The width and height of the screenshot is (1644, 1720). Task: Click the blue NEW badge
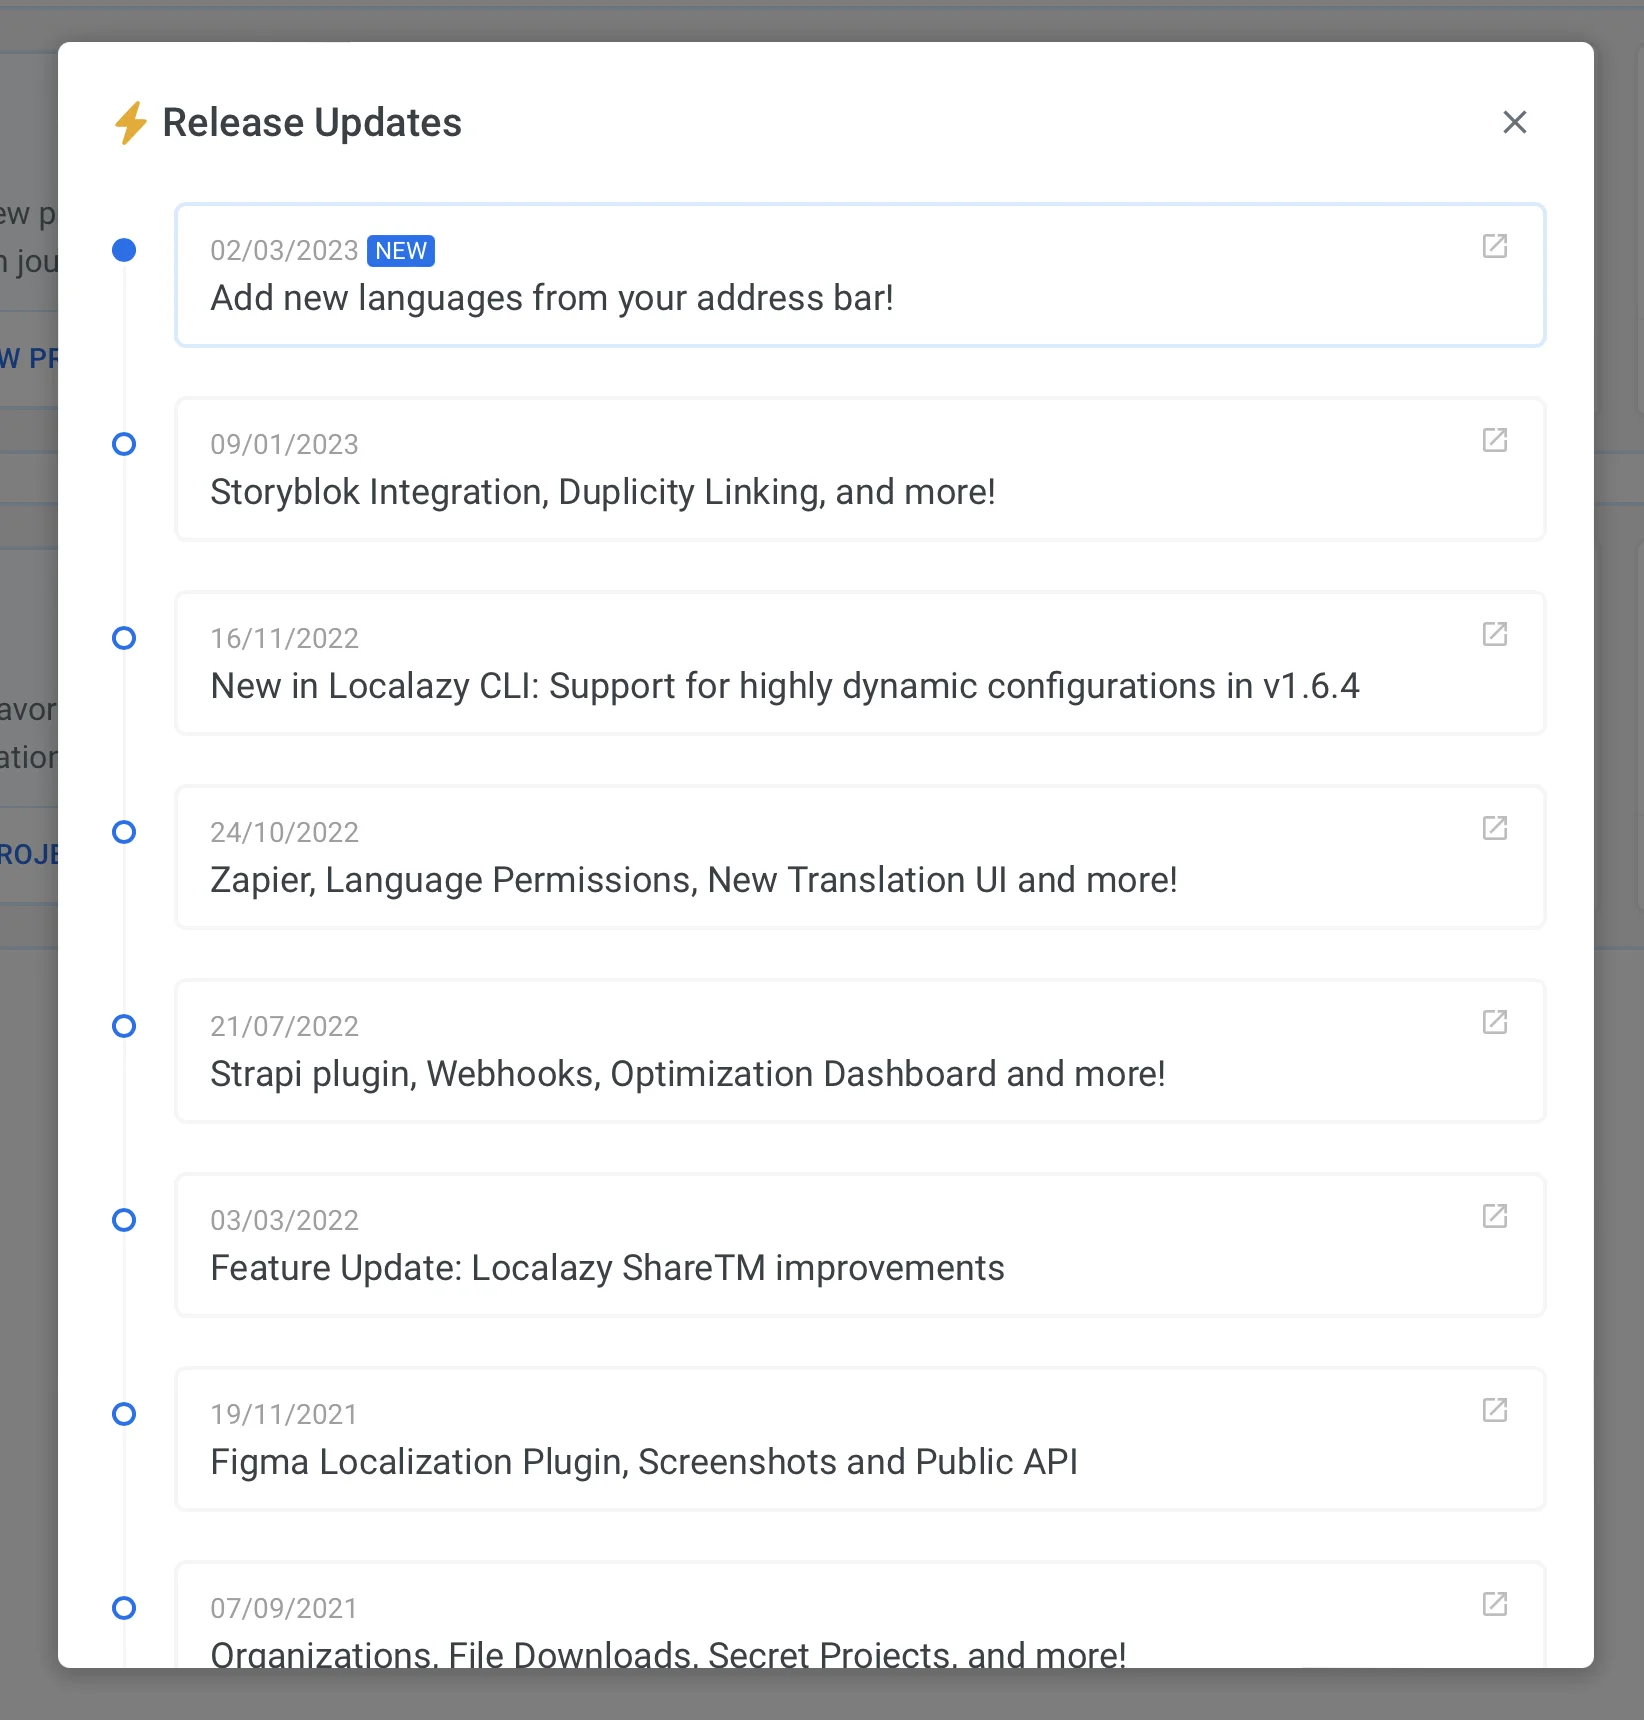click(401, 251)
